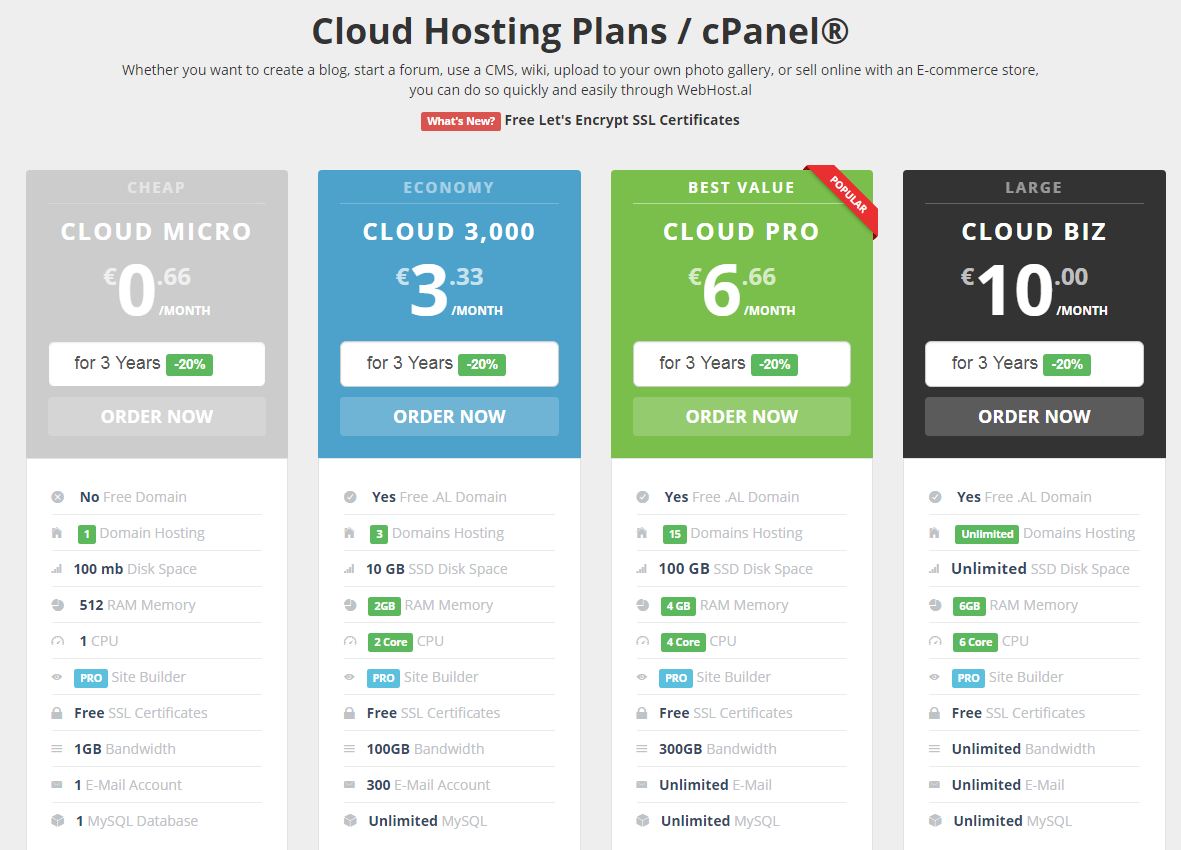The width and height of the screenshot is (1181, 850).
Task: Order the Cloud 3,000 plan now
Action: (x=449, y=416)
